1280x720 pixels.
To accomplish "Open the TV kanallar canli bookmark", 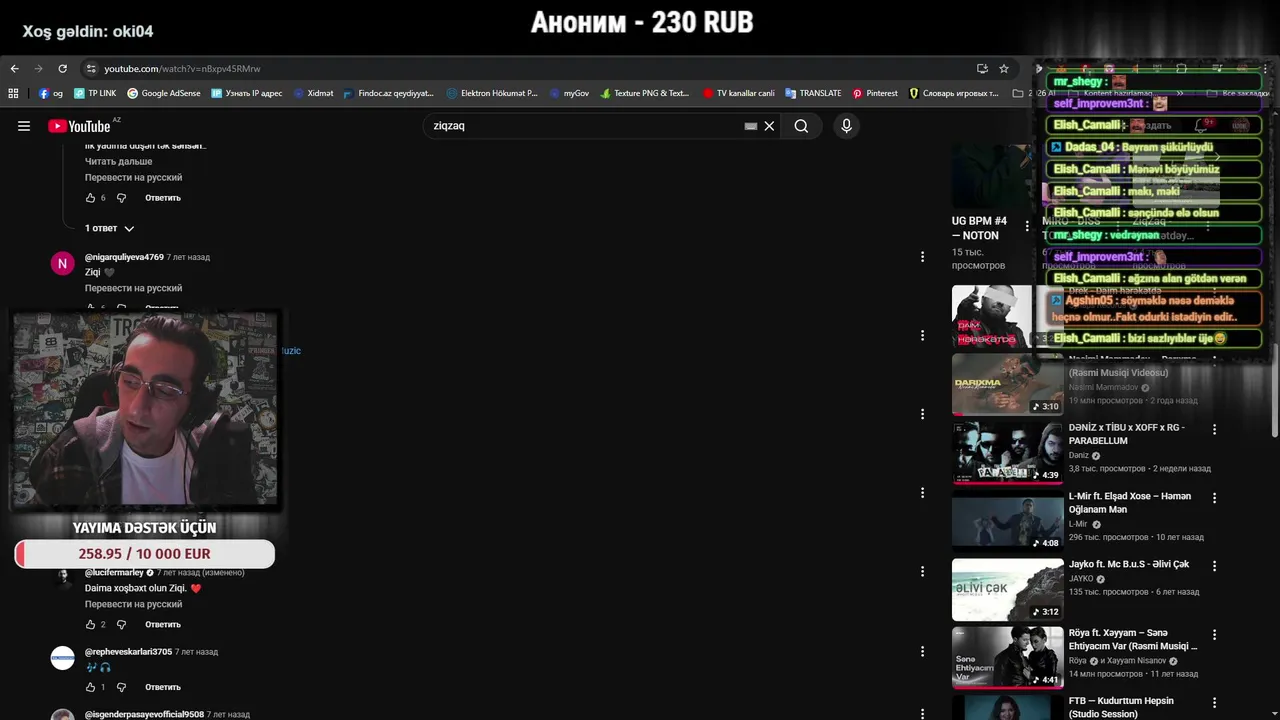I will coord(738,93).
